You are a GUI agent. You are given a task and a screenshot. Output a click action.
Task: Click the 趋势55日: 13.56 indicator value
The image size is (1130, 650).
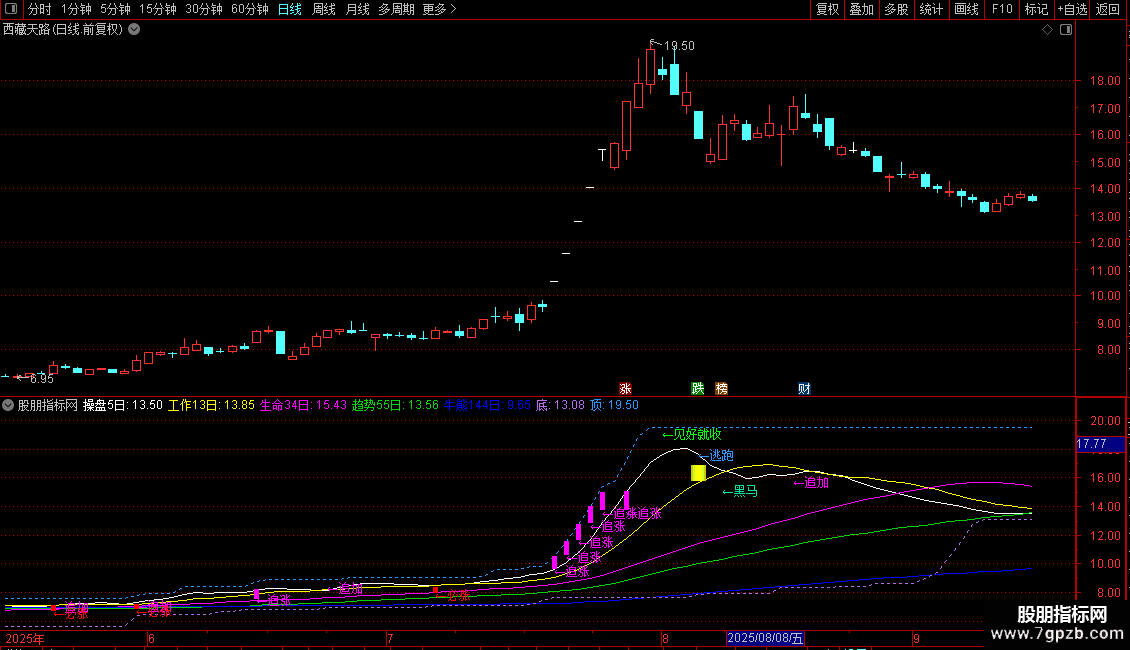[395, 405]
